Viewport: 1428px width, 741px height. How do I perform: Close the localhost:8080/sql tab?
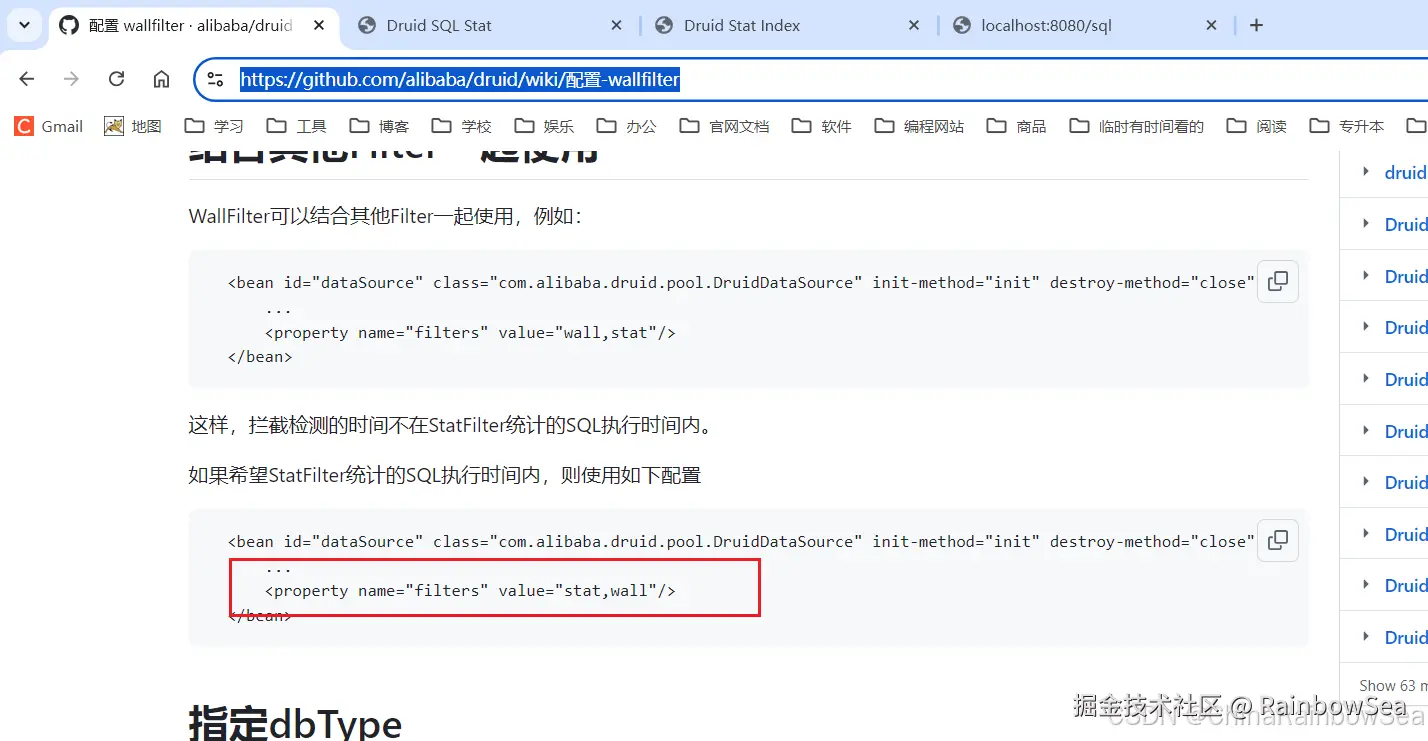[1212, 26]
